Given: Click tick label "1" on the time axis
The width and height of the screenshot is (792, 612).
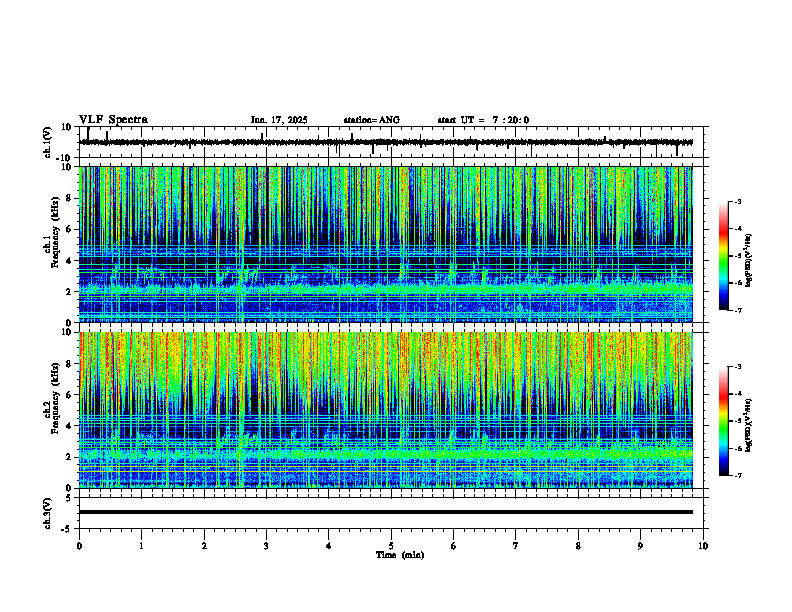Looking at the screenshot, I should [x=141, y=546].
